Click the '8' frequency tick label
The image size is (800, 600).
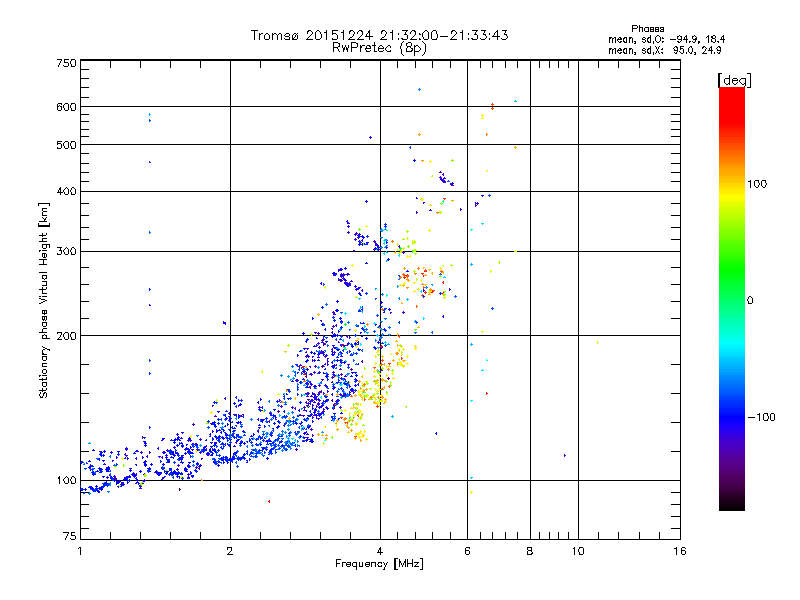[x=530, y=551]
